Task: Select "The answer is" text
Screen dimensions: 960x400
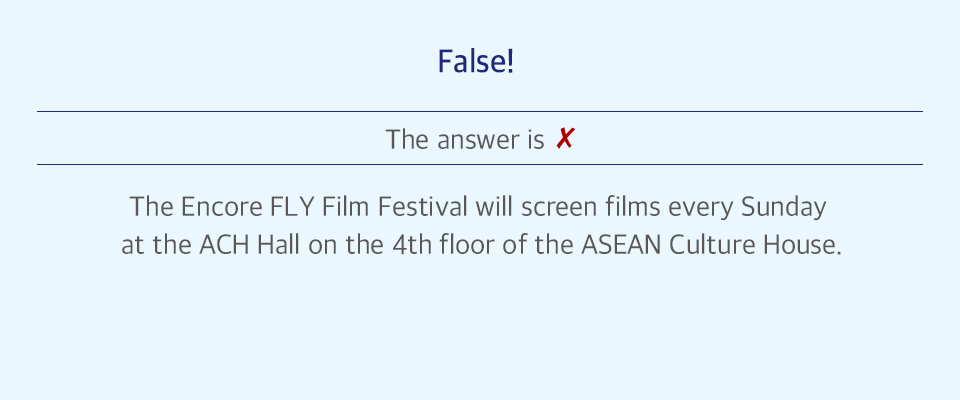Action: (465, 140)
